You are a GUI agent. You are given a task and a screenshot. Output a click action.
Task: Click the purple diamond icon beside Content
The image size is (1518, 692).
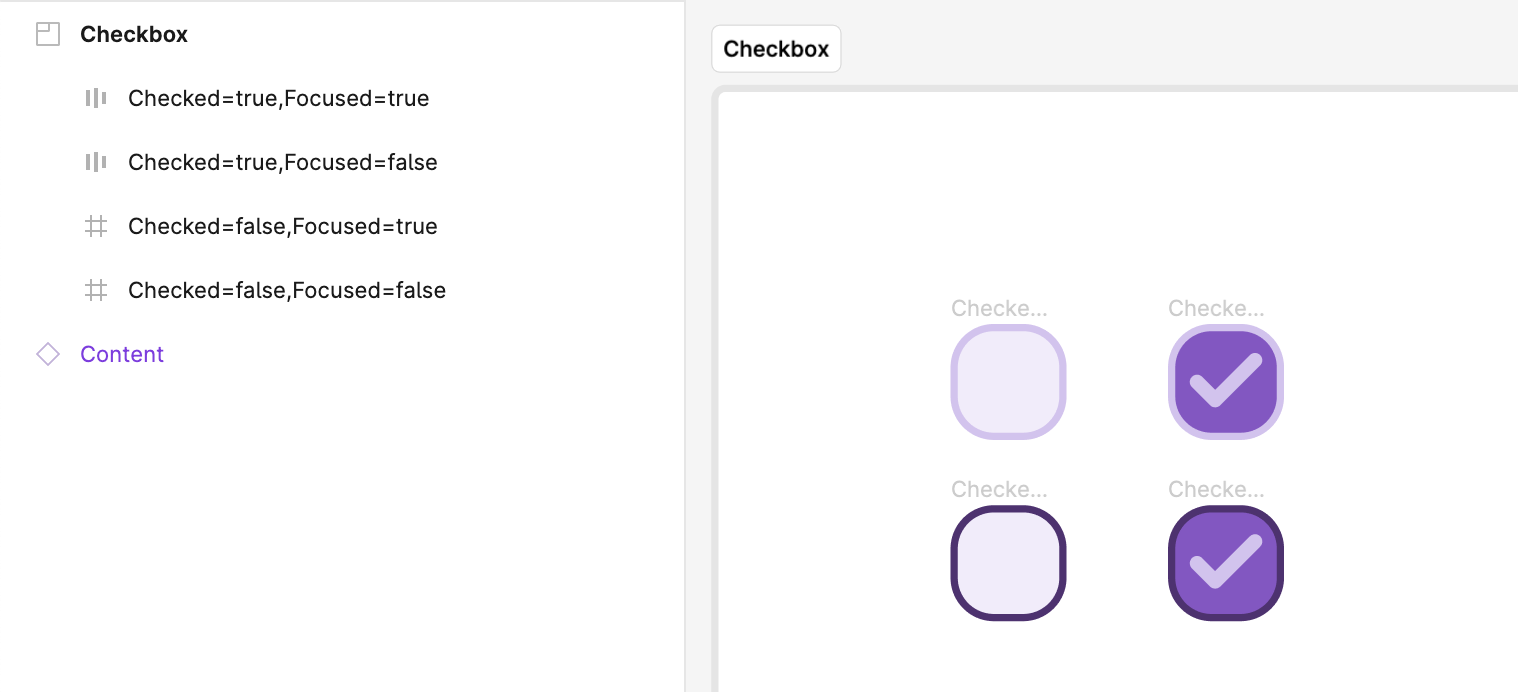[x=47, y=354]
